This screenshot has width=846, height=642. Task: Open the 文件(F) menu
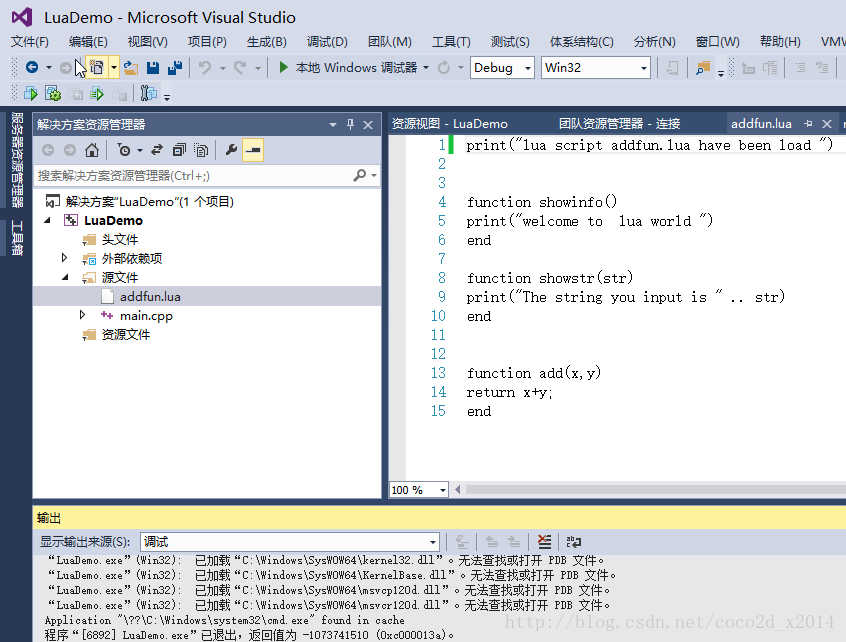[x=30, y=42]
